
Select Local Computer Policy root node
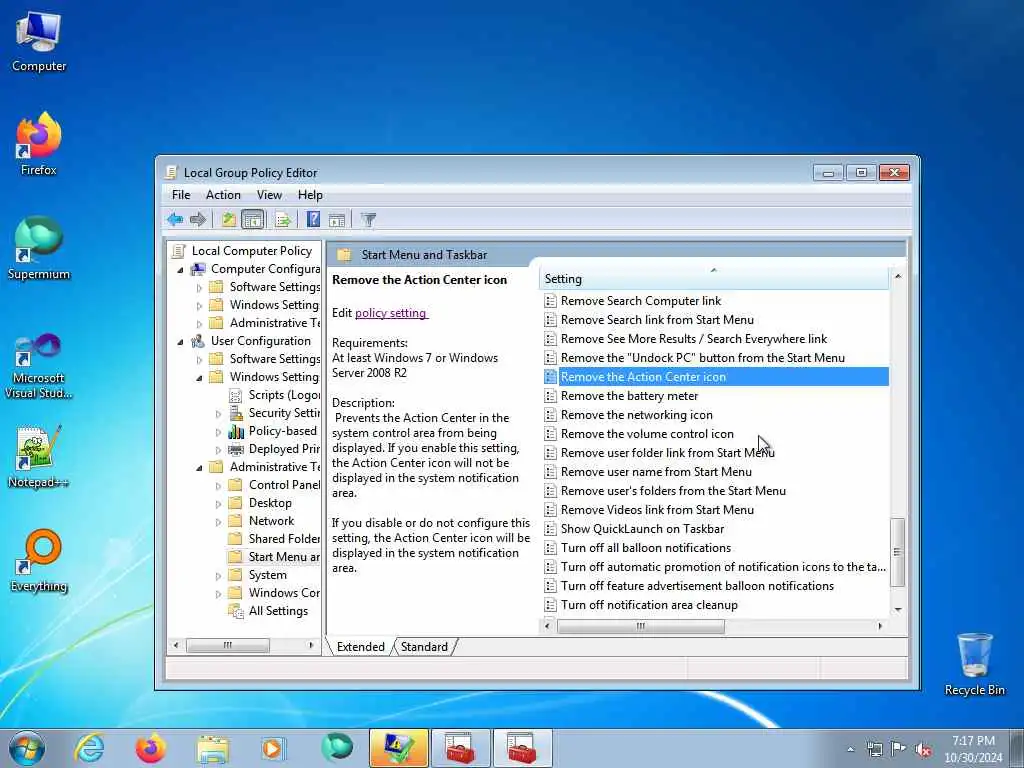pyautogui.click(x=251, y=251)
